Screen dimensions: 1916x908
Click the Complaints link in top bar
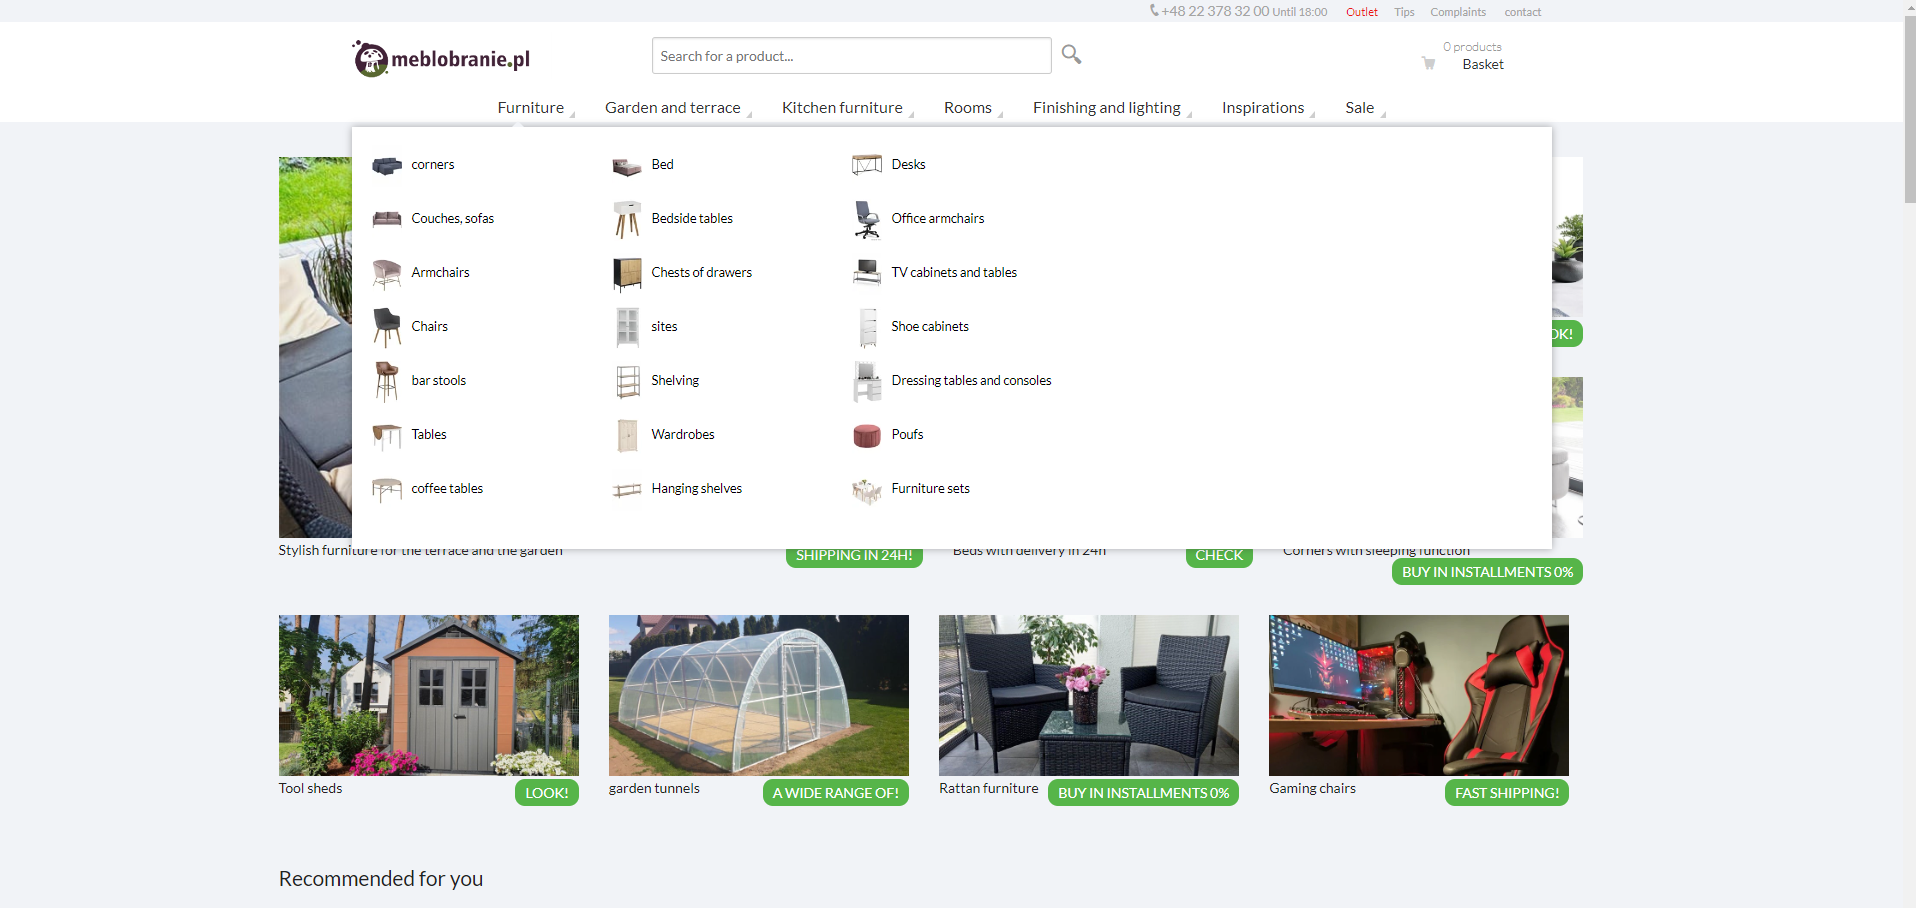(x=1457, y=12)
